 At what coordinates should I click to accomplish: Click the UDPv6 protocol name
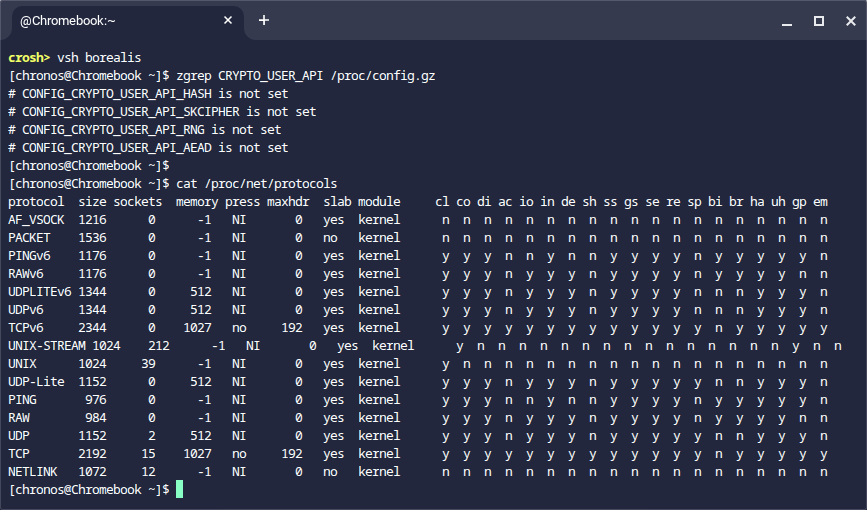(x=25, y=310)
